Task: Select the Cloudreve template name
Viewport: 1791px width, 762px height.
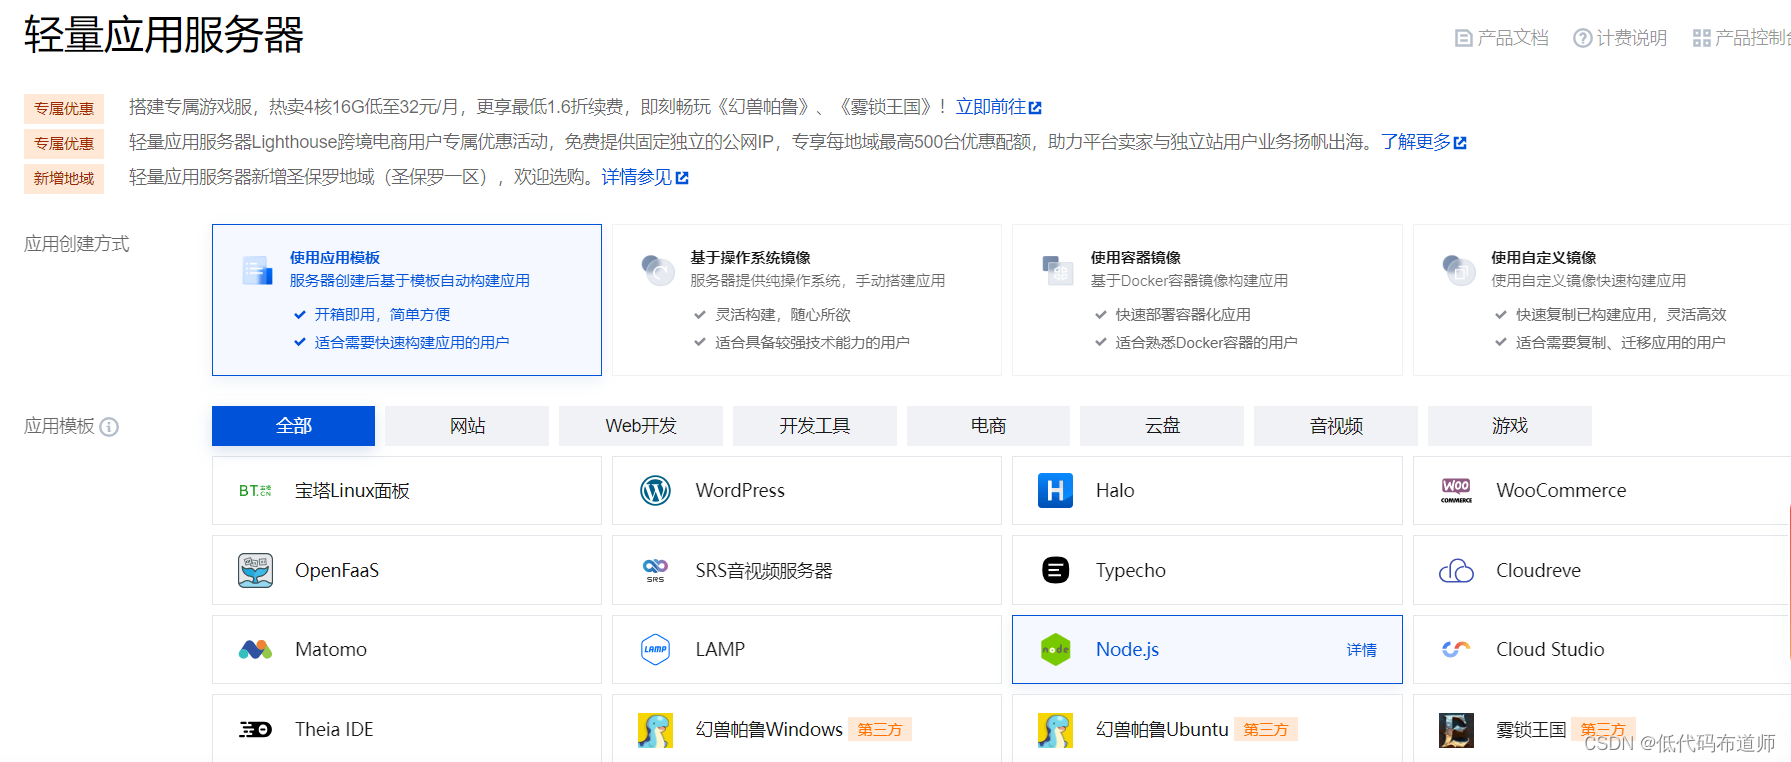Action: [1538, 570]
